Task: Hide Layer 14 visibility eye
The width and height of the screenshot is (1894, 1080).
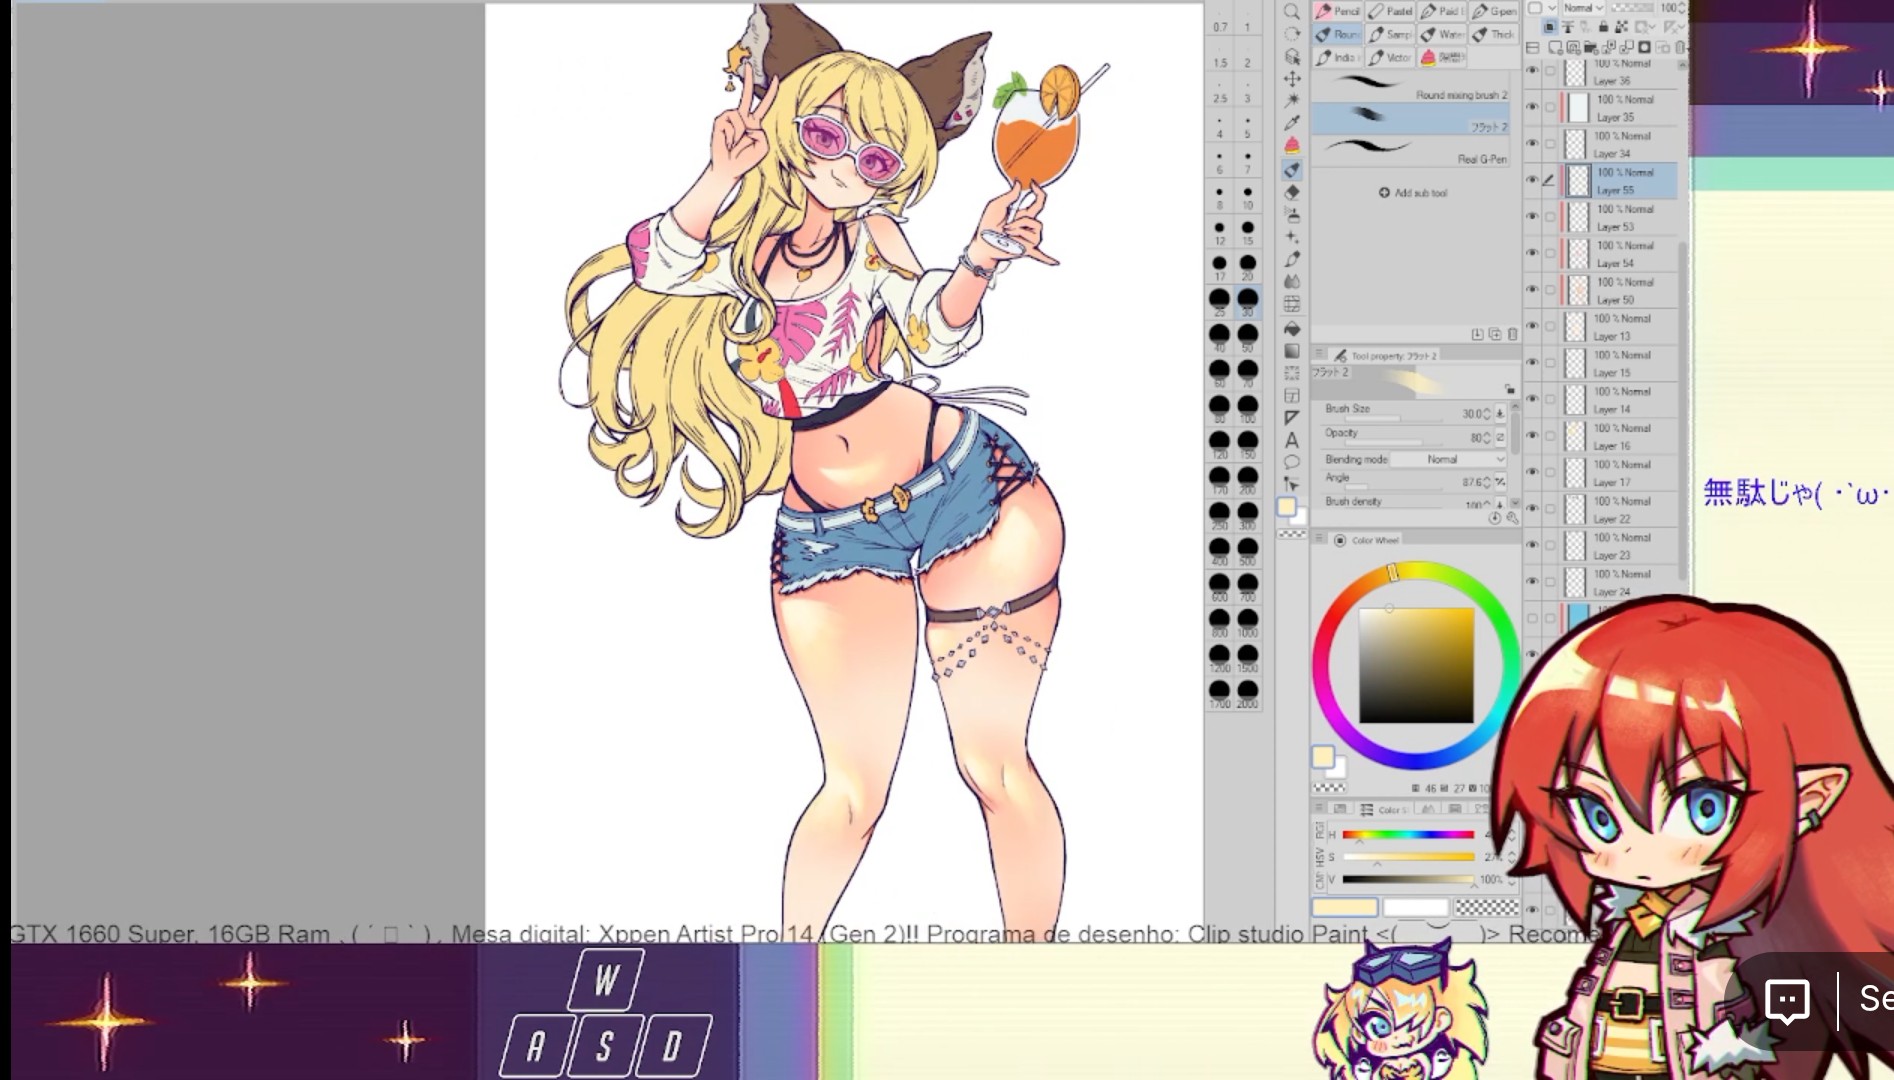Action: tap(1532, 400)
